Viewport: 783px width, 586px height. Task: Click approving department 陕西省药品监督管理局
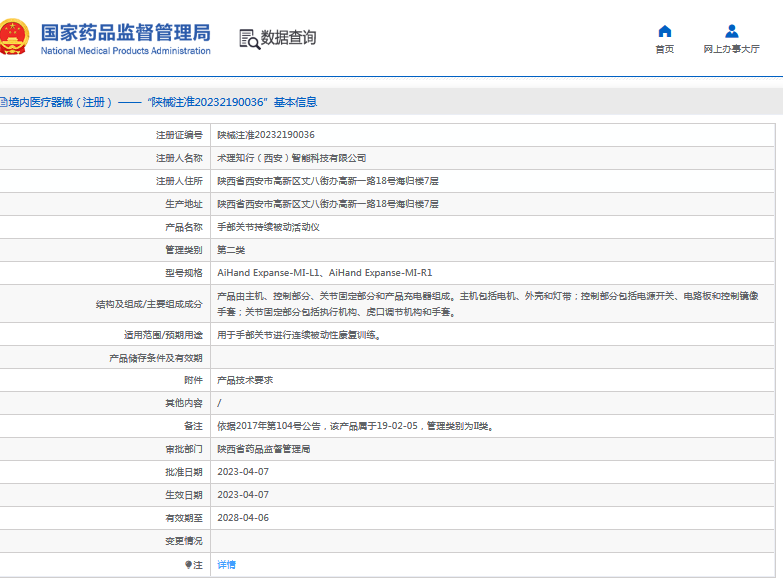264,449
